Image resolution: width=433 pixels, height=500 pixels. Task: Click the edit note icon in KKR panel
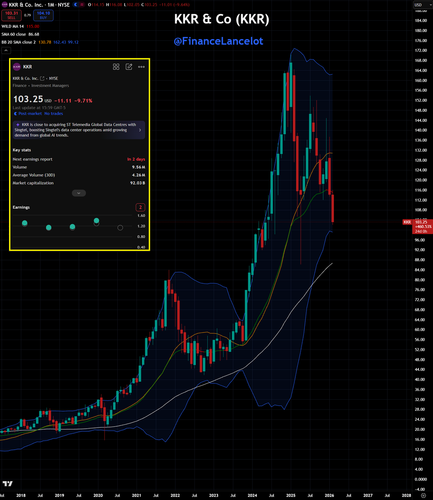click(129, 67)
